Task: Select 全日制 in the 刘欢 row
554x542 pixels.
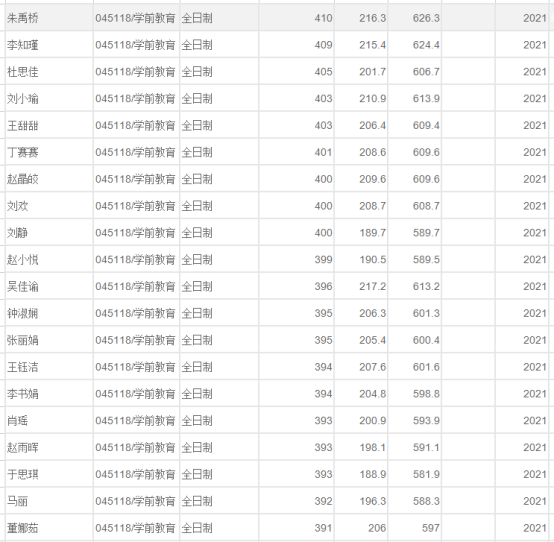Action: pyautogui.click(x=197, y=206)
